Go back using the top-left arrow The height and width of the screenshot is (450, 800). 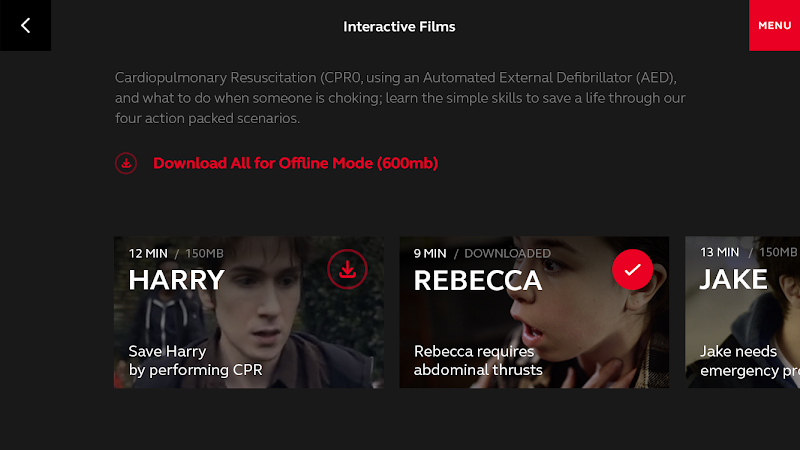click(x=25, y=26)
